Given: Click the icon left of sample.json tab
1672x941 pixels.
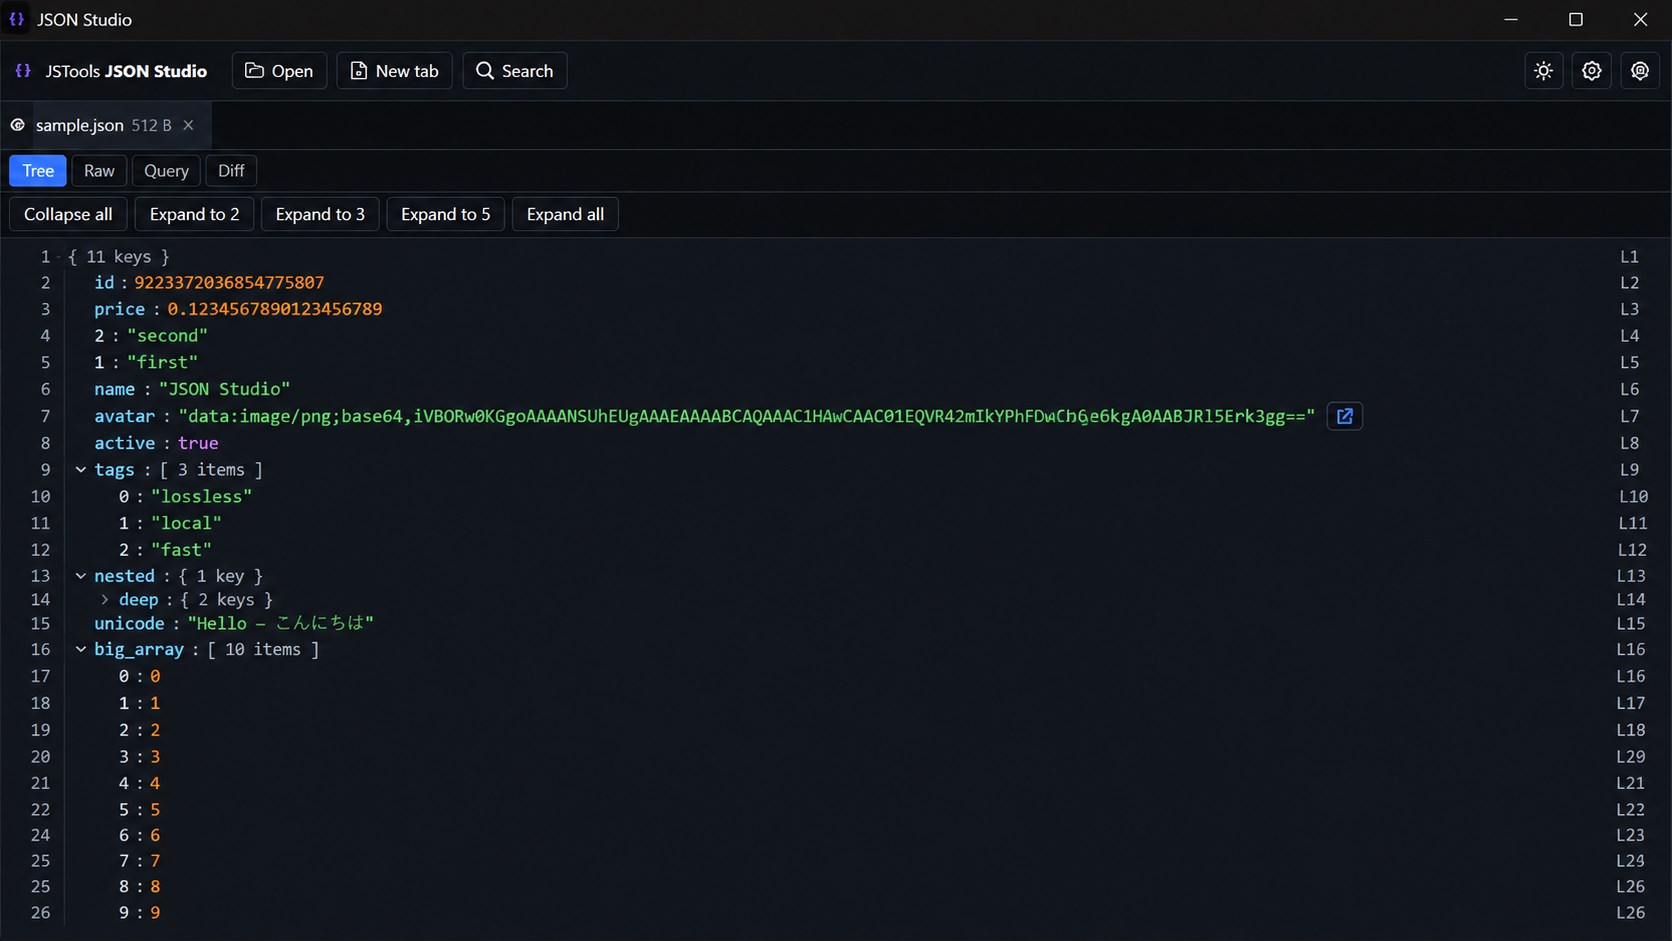Looking at the screenshot, I should [18, 125].
